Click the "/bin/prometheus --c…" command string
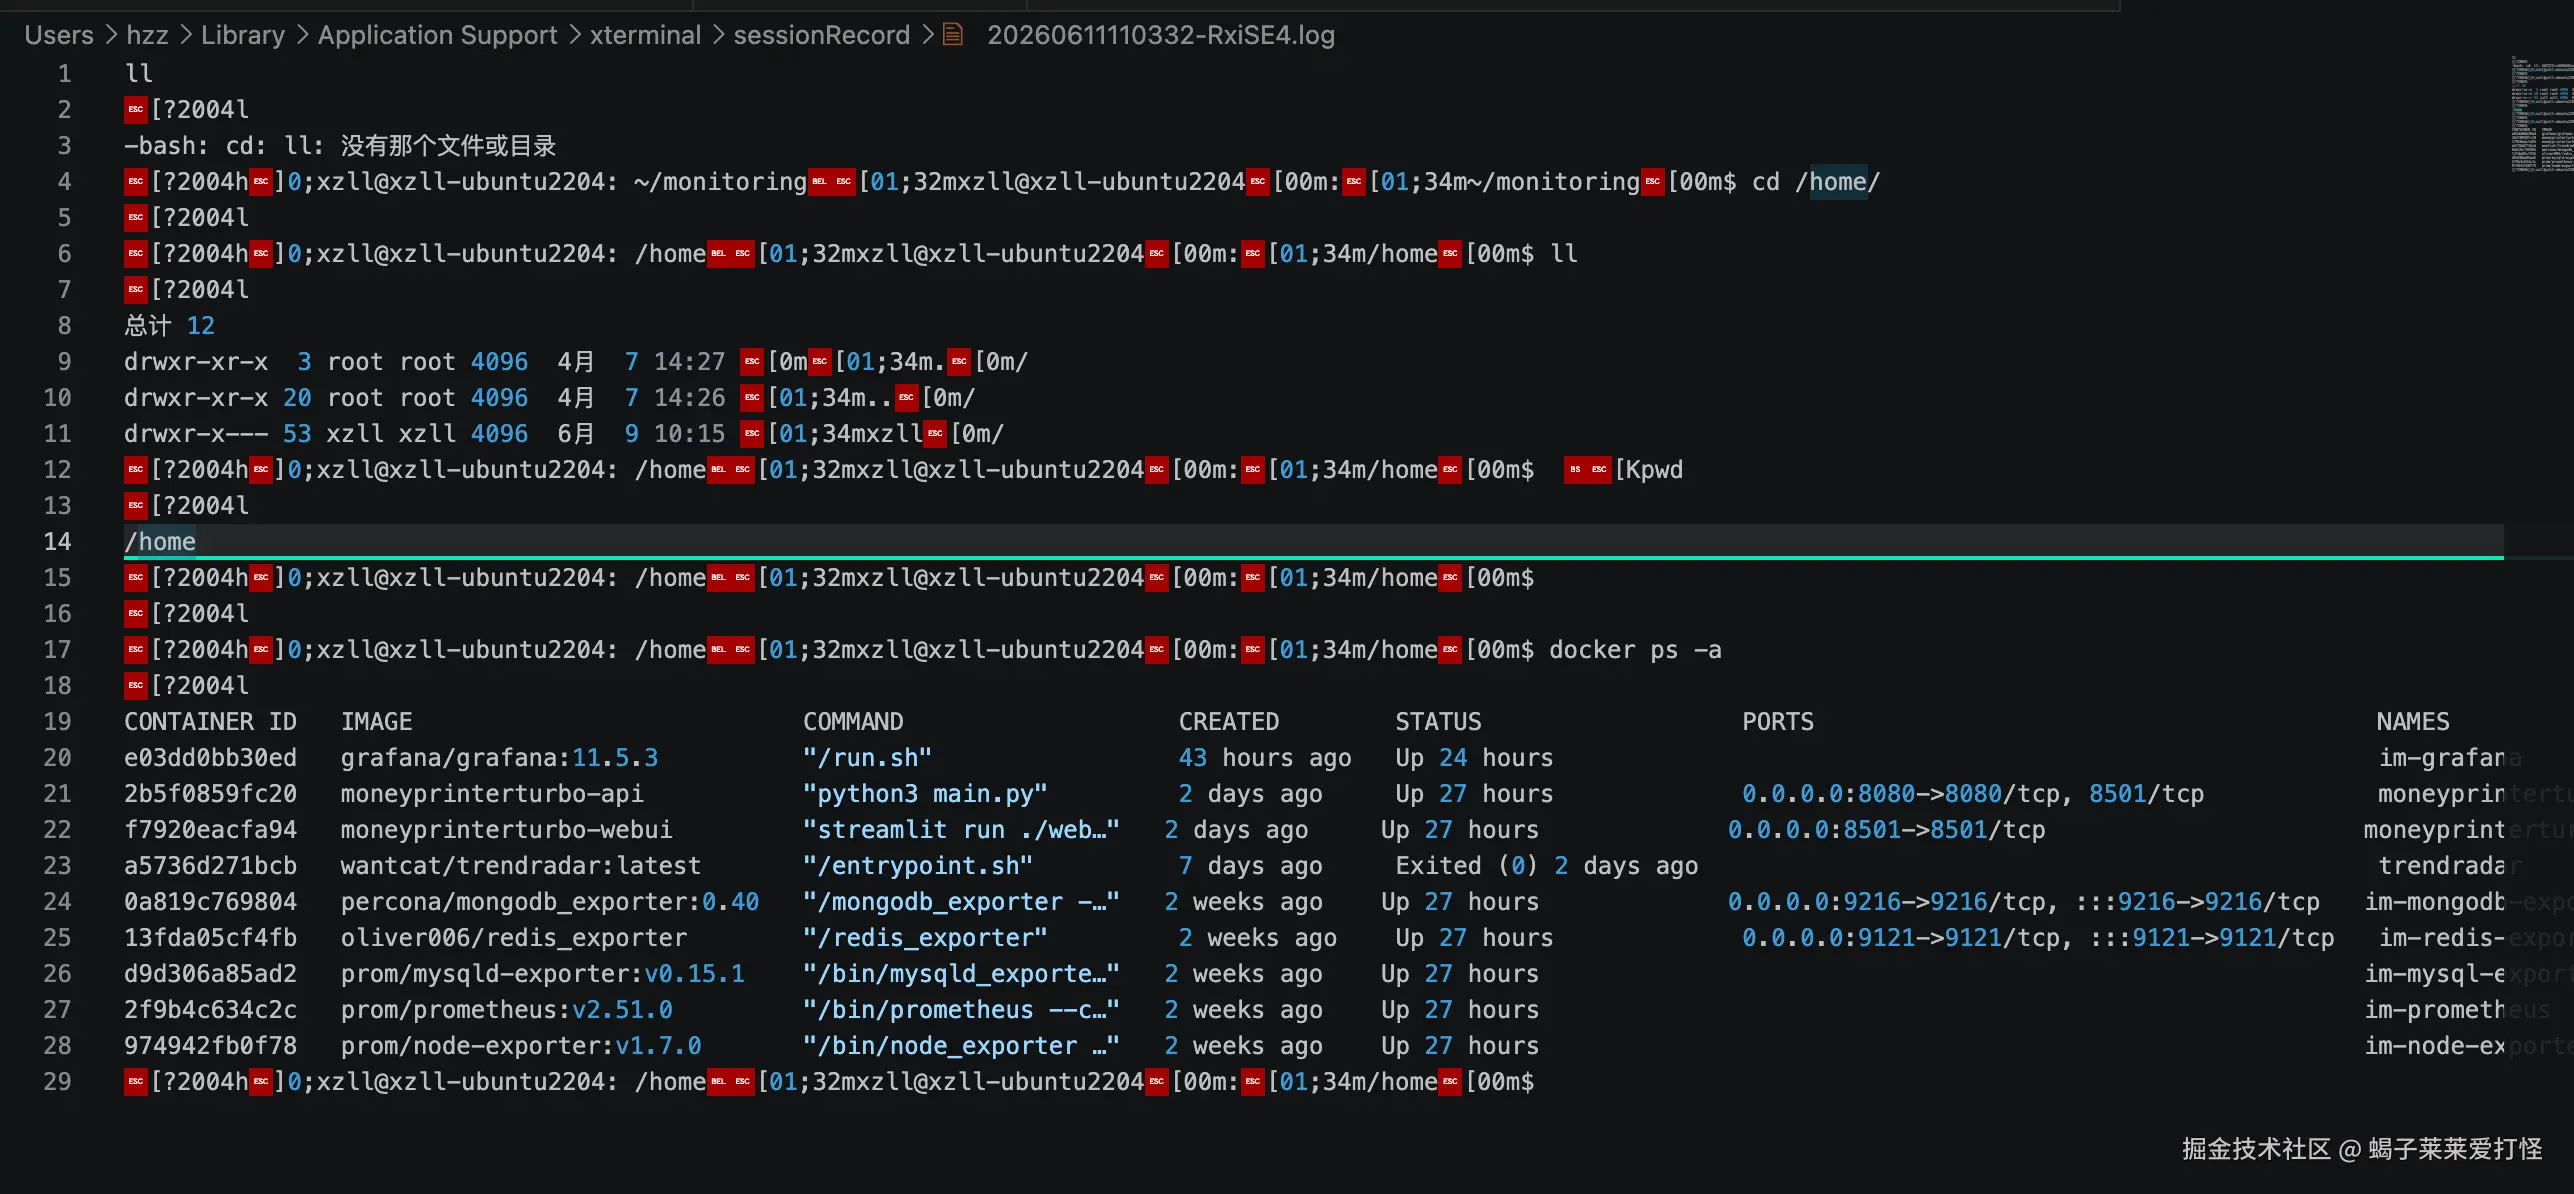The image size is (2574, 1194). click(962, 1010)
